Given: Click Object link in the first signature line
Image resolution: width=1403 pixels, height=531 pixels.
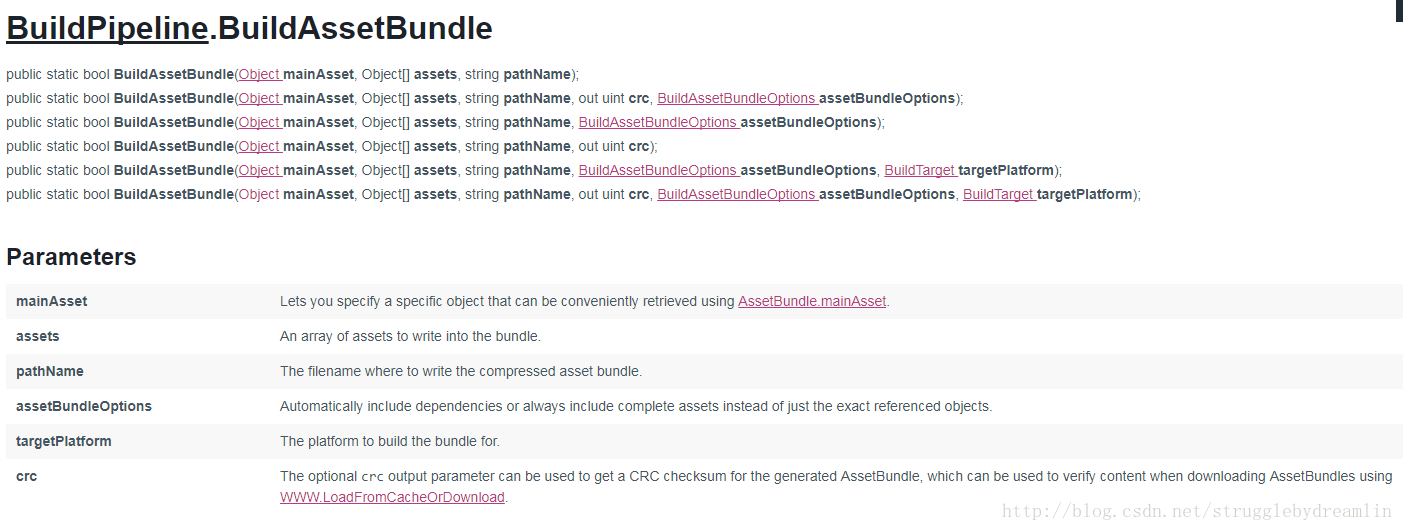Looking at the screenshot, I should (x=259, y=74).
